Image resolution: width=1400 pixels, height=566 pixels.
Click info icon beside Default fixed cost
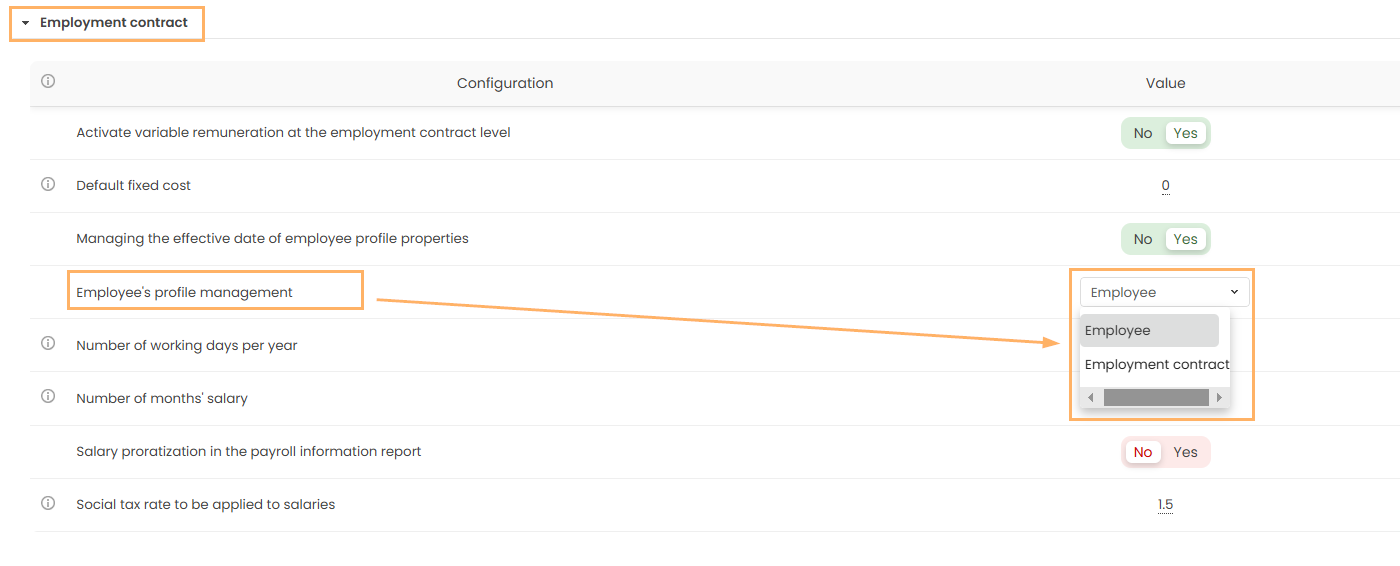tap(47, 185)
